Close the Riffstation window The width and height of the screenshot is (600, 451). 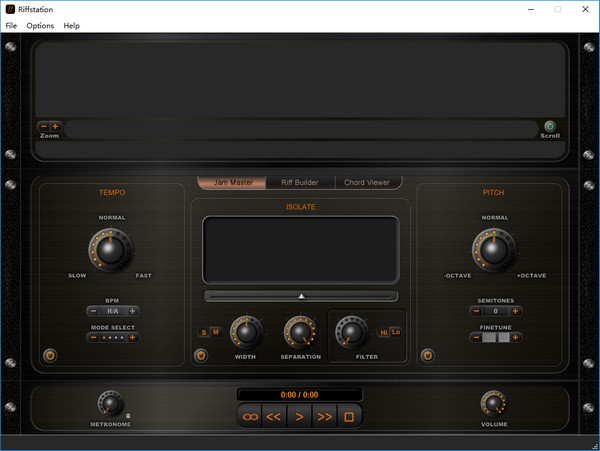(585, 9)
